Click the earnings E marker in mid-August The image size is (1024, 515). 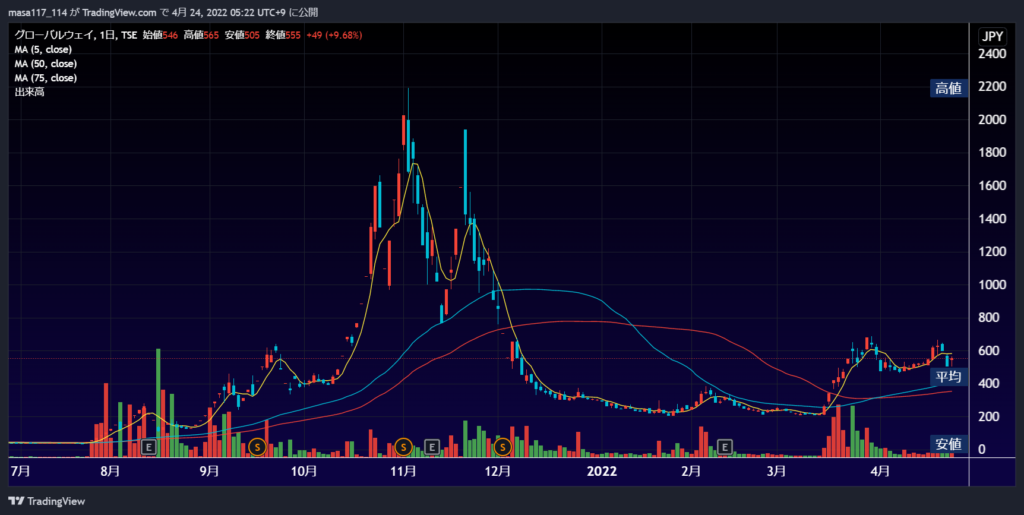click(149, 447)
